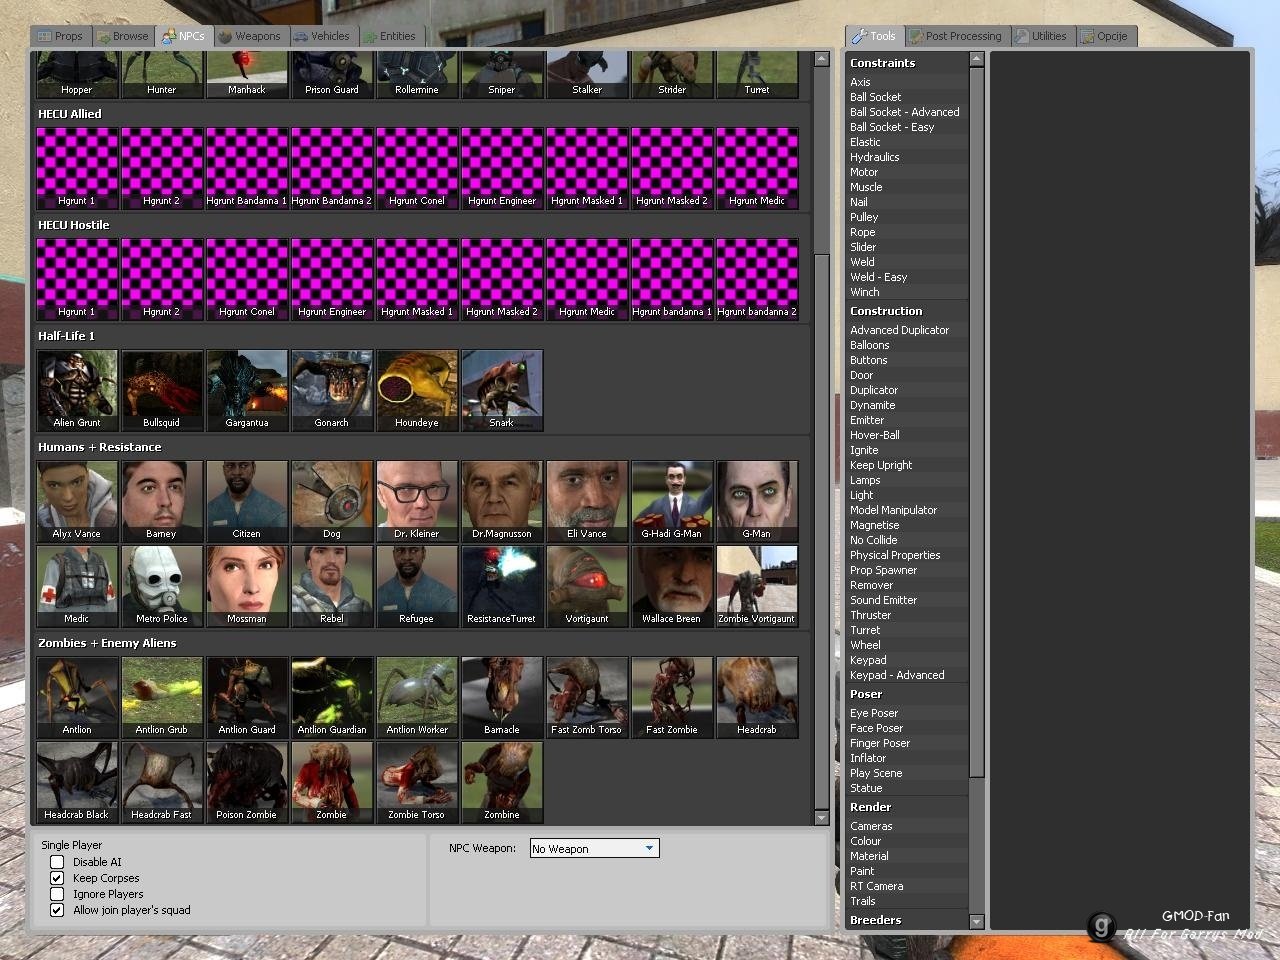Uncheck Allow join player's squad
The width and height of the screenshot is (1280, 960).
point(57,910)
